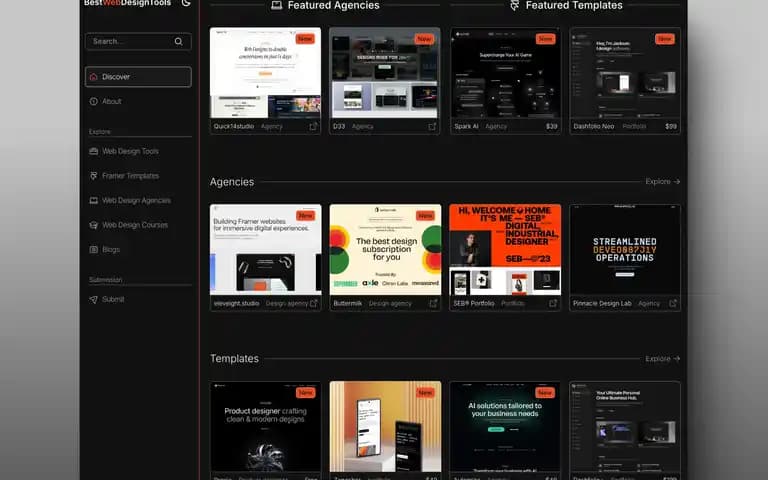
Task: Open Personal Online Business Hub thumbnail
Action: tap(625, 427)
